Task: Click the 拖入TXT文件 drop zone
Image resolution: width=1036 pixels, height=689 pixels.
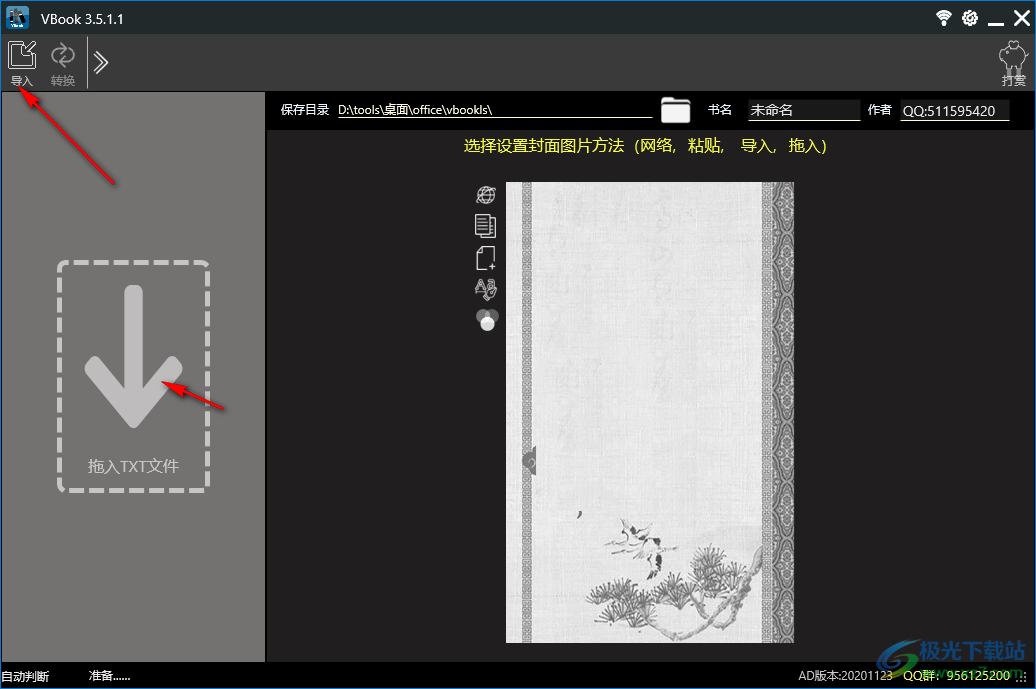Action: tap(133, 375)
